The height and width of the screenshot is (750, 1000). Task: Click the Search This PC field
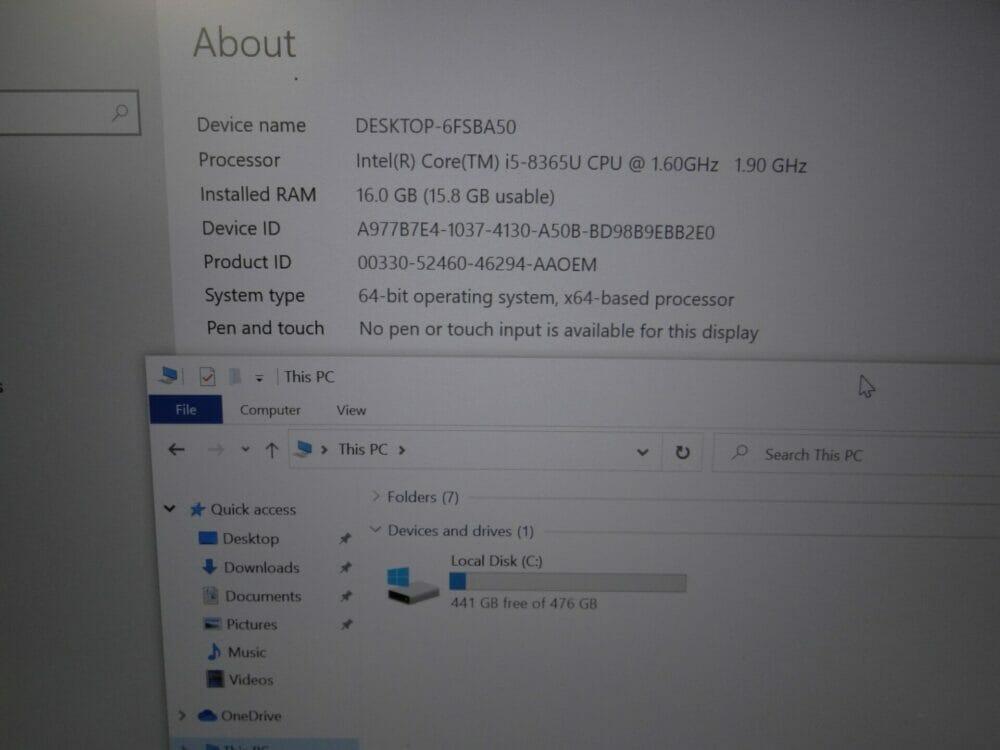[x=856, y=454]
